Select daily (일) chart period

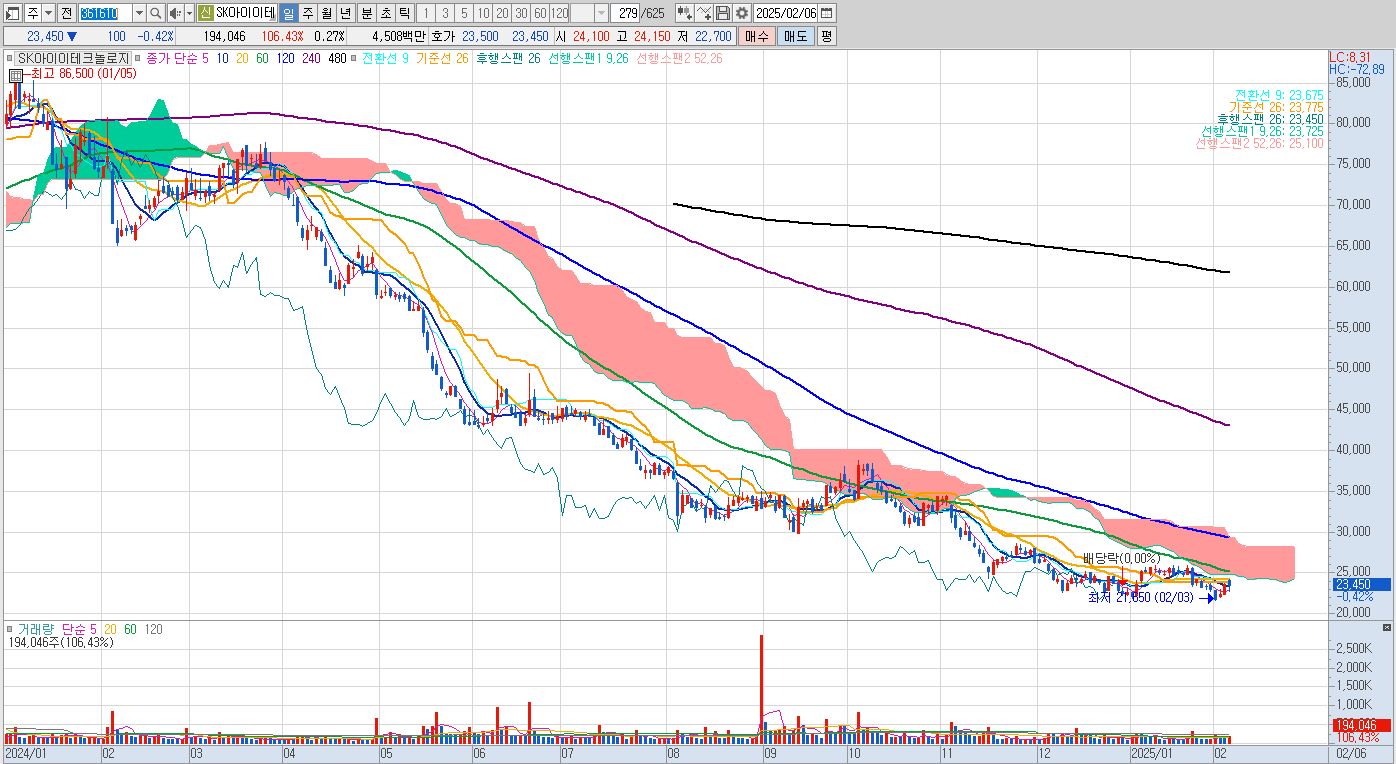click(x=288, y=13)
